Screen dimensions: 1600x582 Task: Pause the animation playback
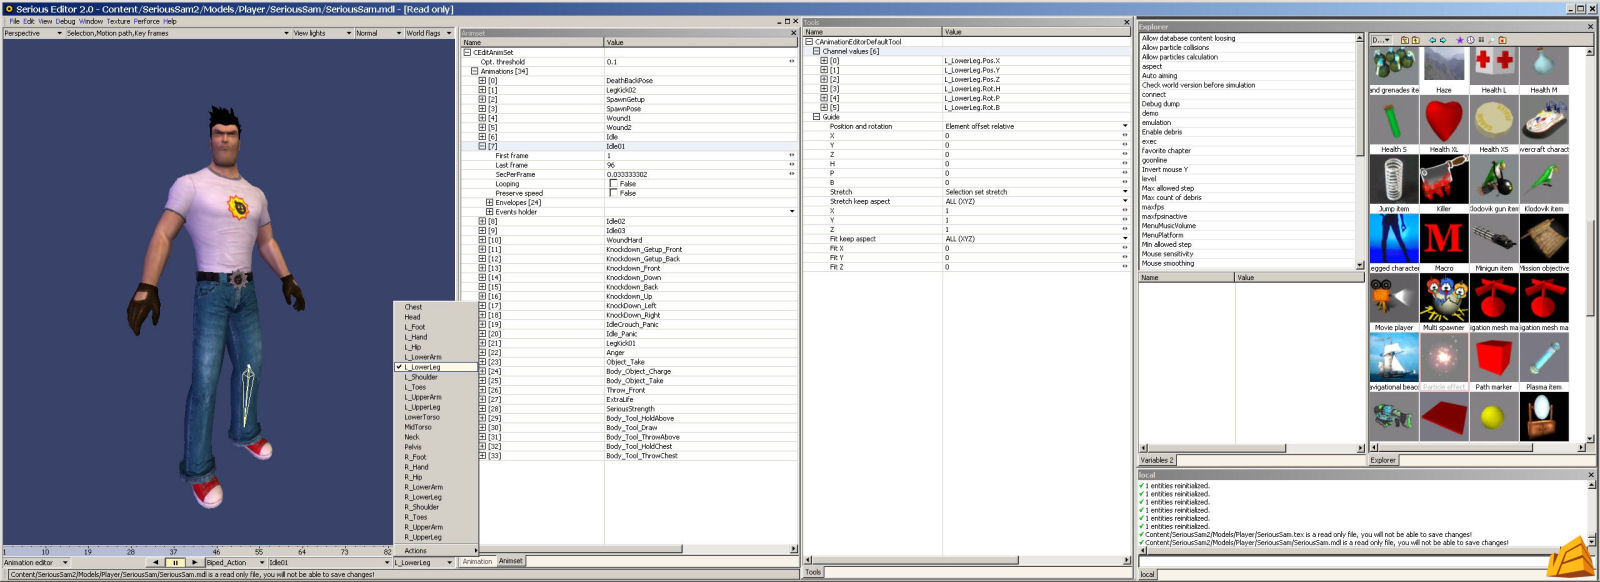point(176,563)
